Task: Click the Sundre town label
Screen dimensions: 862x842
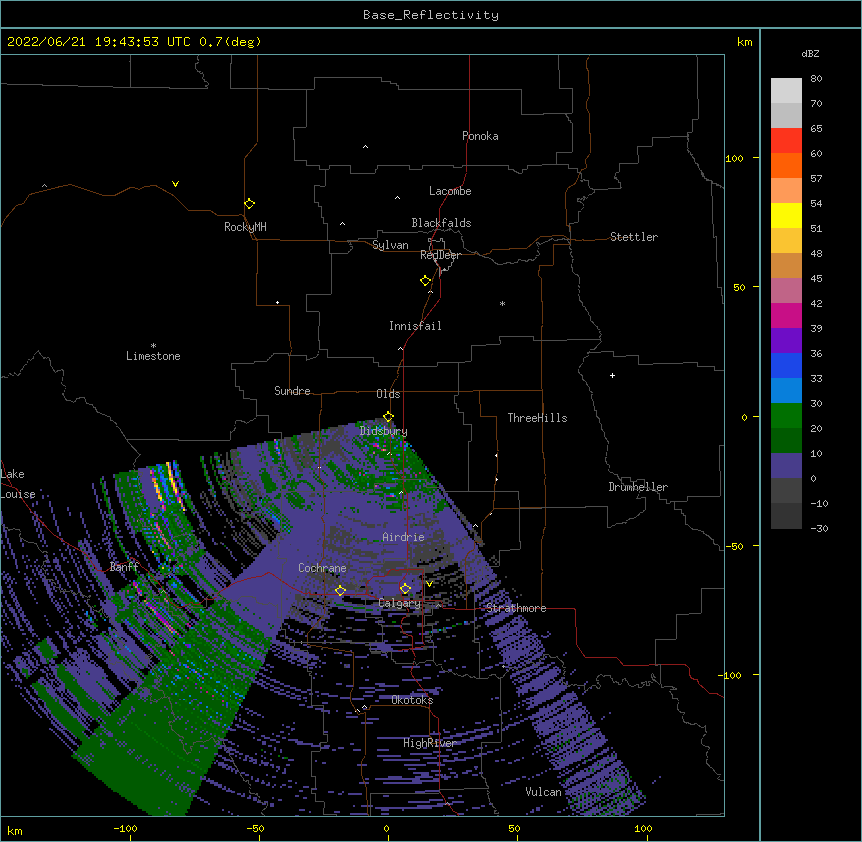Action: click(x=292, y=391)
